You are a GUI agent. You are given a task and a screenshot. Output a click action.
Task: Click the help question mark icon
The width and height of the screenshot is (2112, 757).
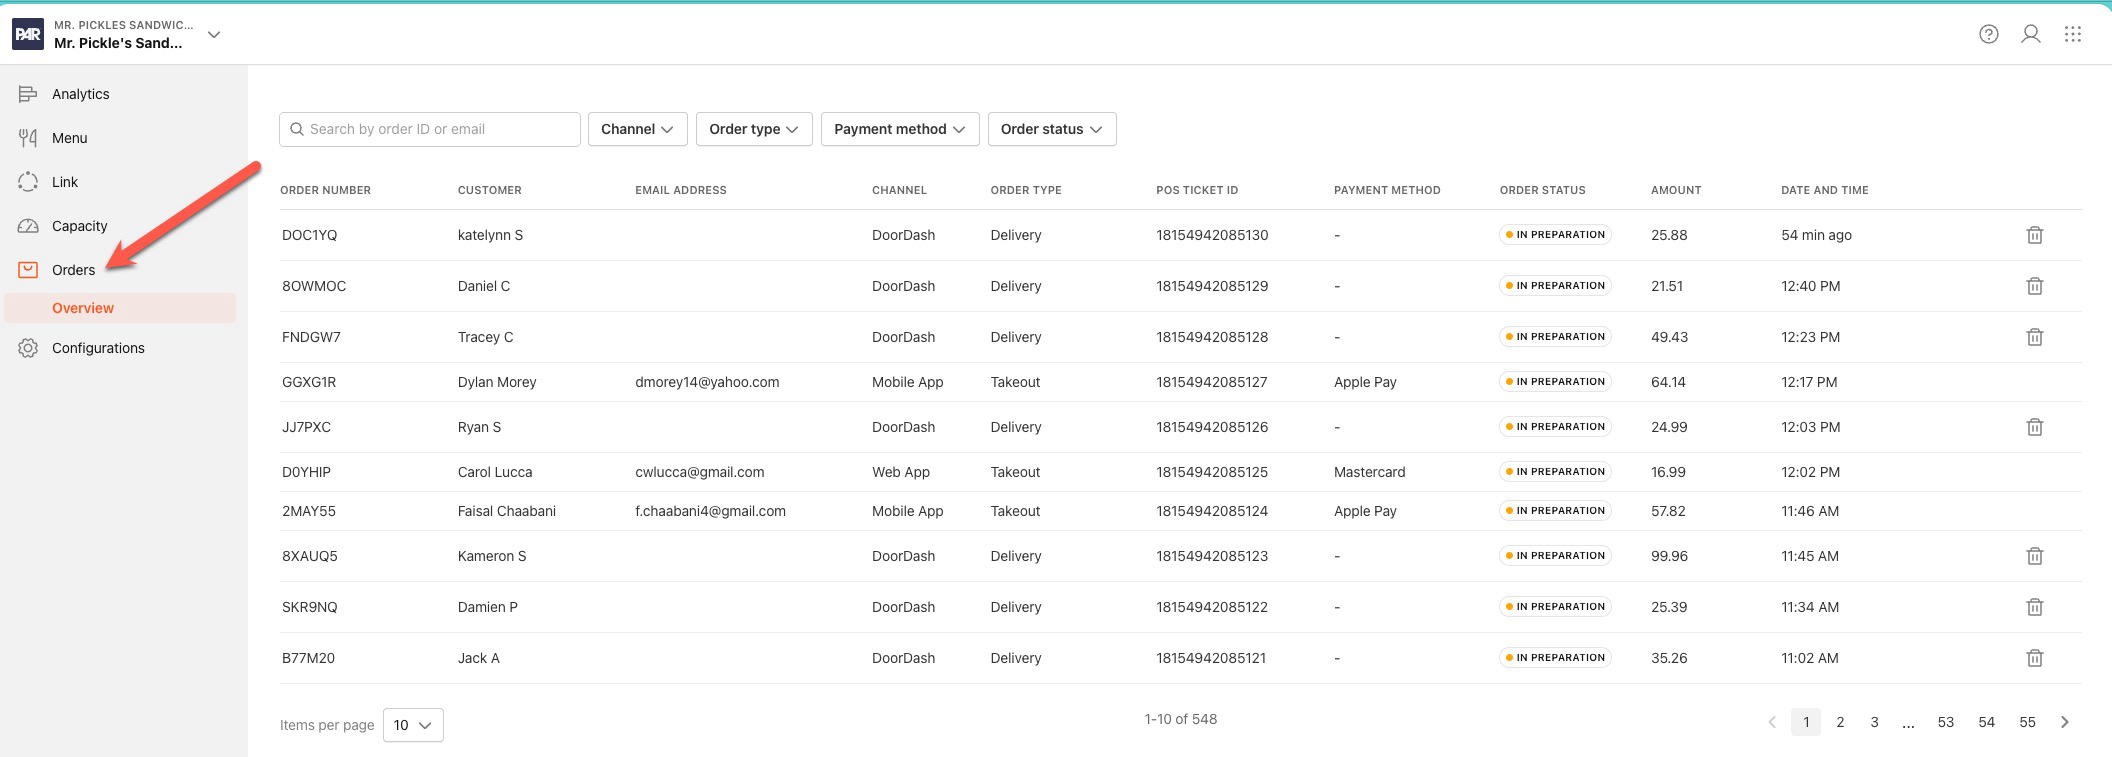(x=1988, y=34)
